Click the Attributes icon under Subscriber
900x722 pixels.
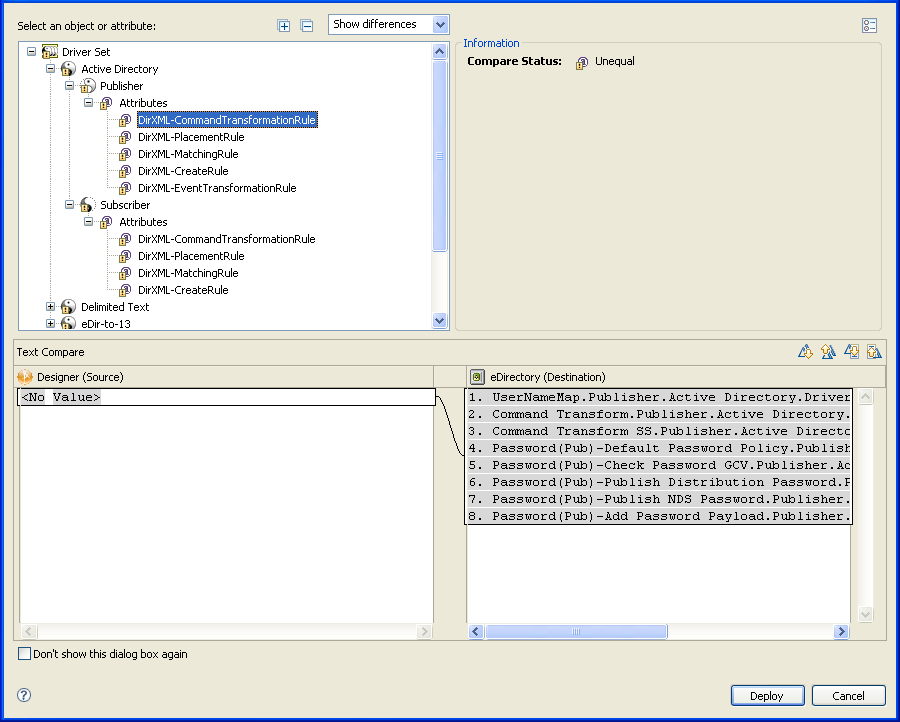pyautogui.click(x=106, y=222)
